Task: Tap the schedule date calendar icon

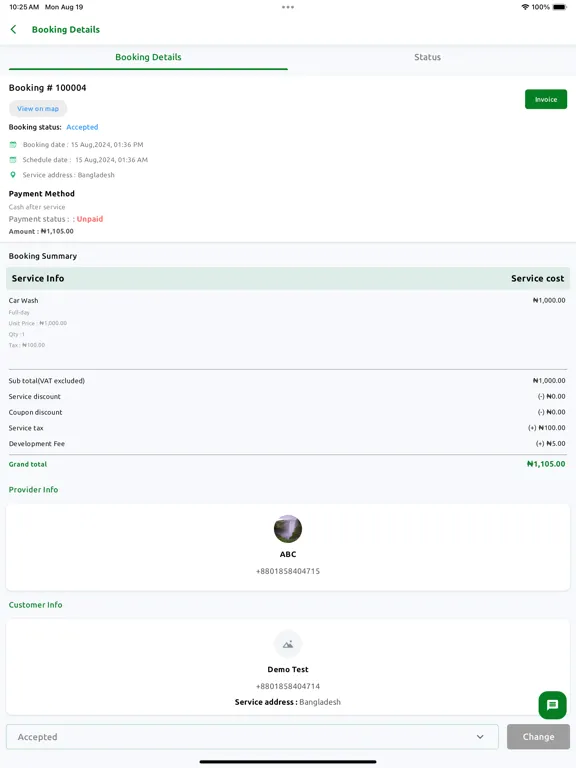Action: pyautogui.click(x=13, y=160)
